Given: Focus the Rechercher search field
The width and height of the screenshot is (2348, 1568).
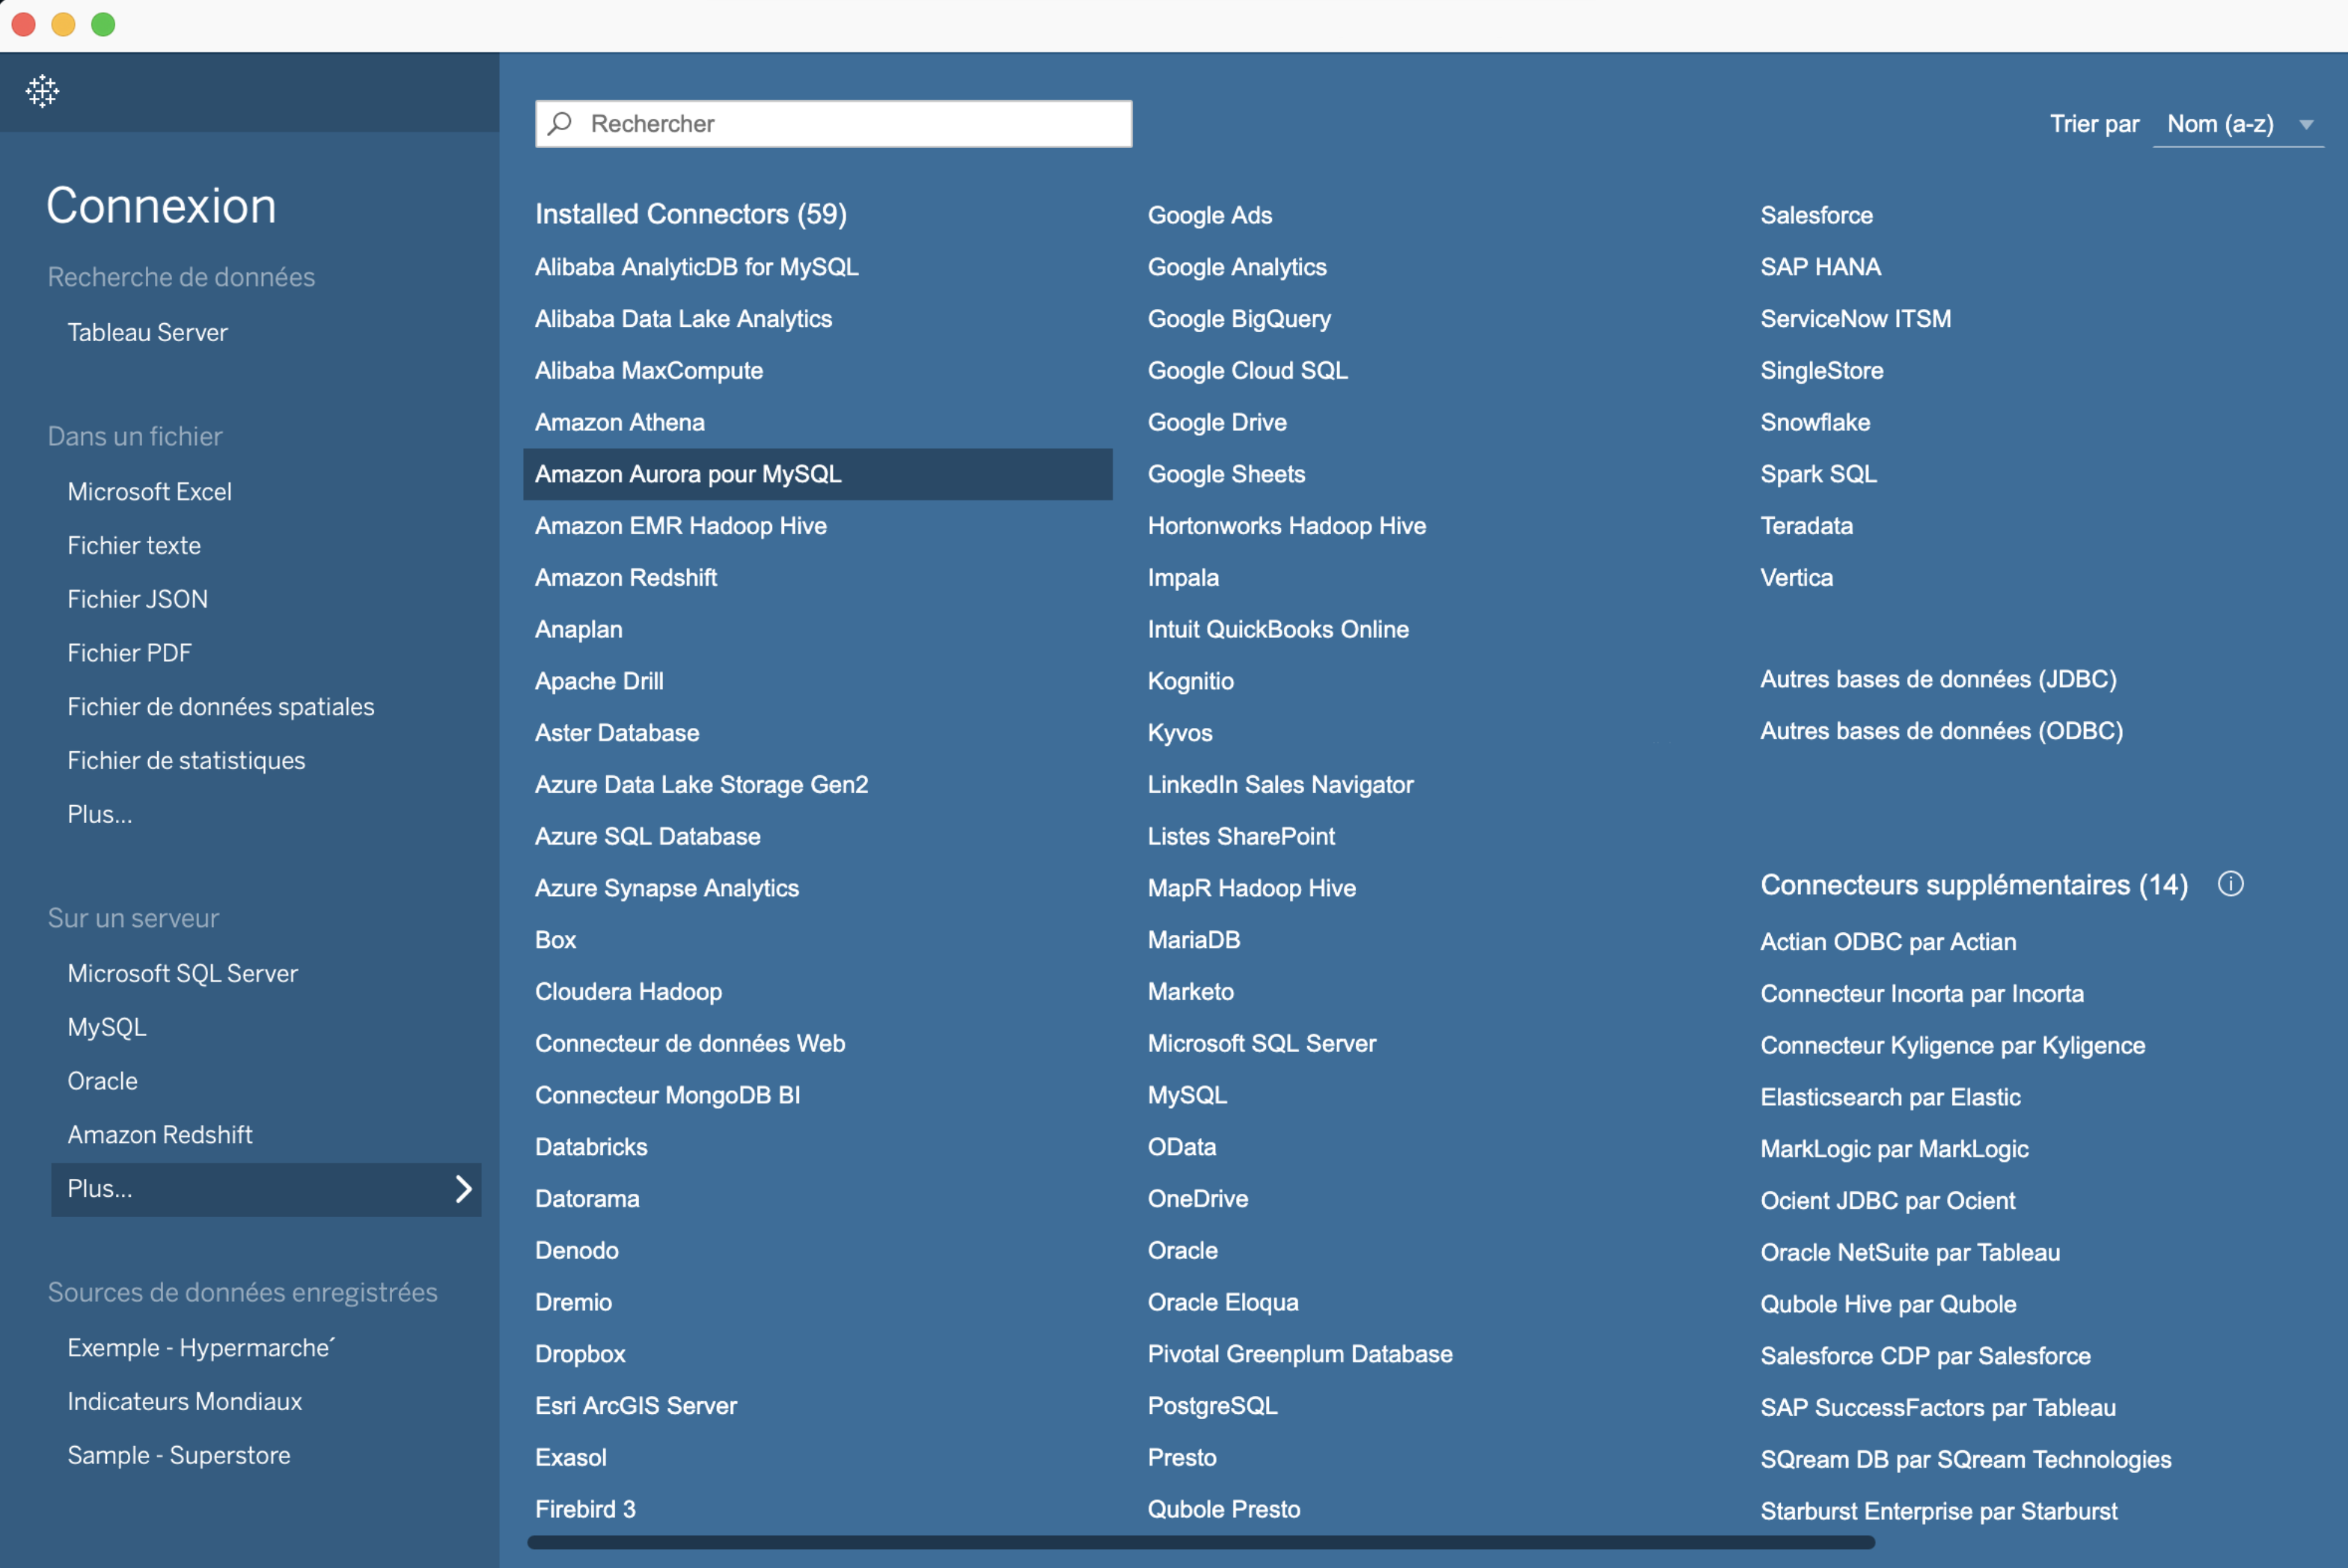Looking at the screenshot, I should click(x=833, y=124).
